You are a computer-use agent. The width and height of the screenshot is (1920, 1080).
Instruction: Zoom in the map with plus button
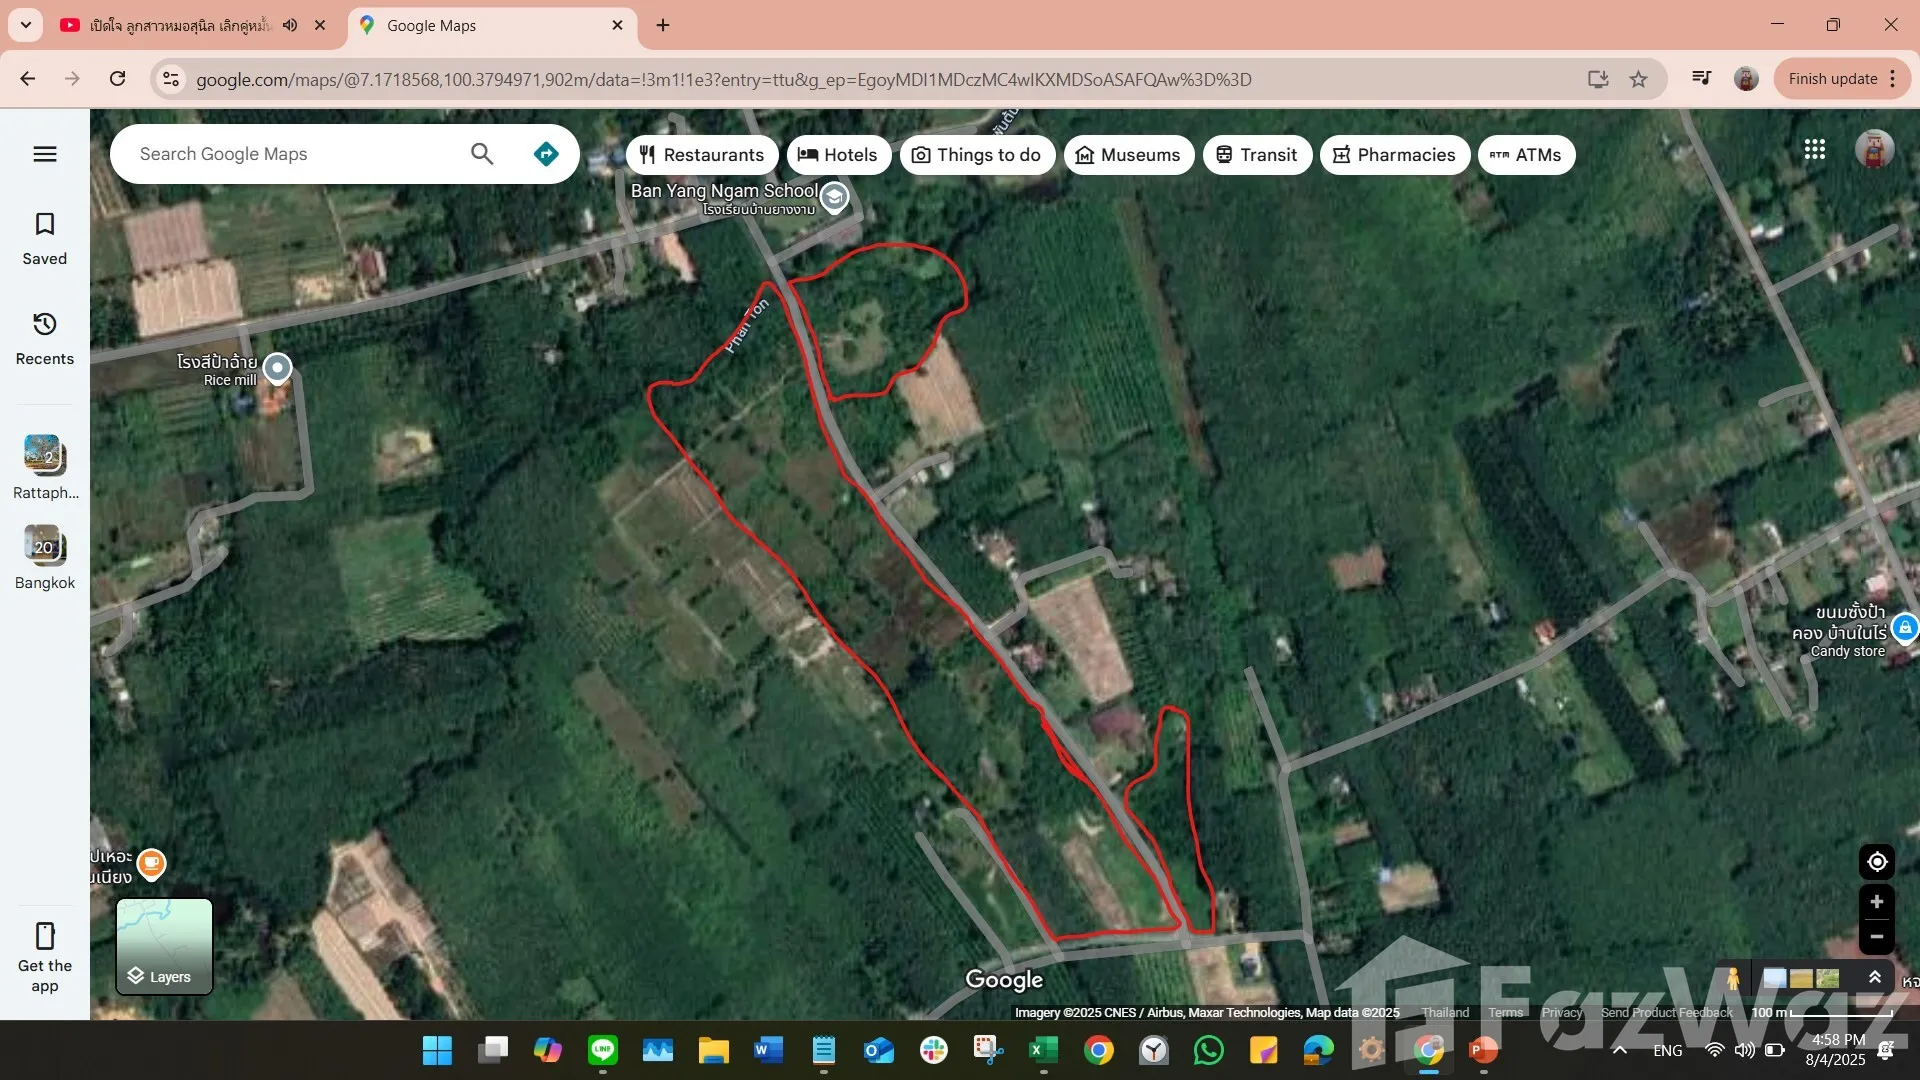click(x=1876, y=902)
